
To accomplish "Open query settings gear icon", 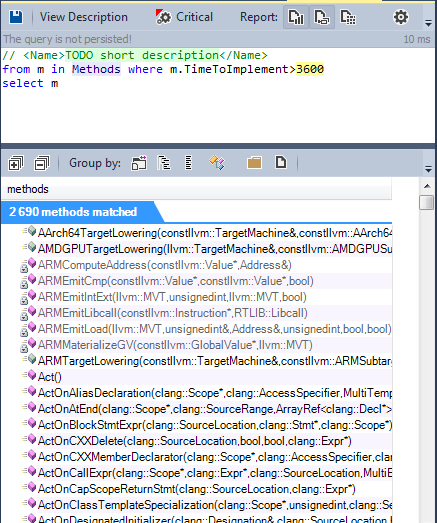I will (x=401, y=17).
